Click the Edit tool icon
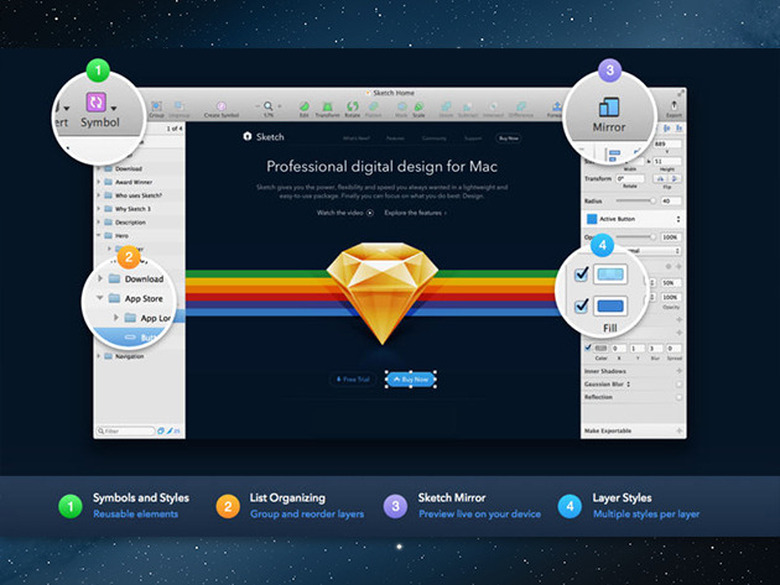The image size is (780, 585). click(x=304, y=105)
